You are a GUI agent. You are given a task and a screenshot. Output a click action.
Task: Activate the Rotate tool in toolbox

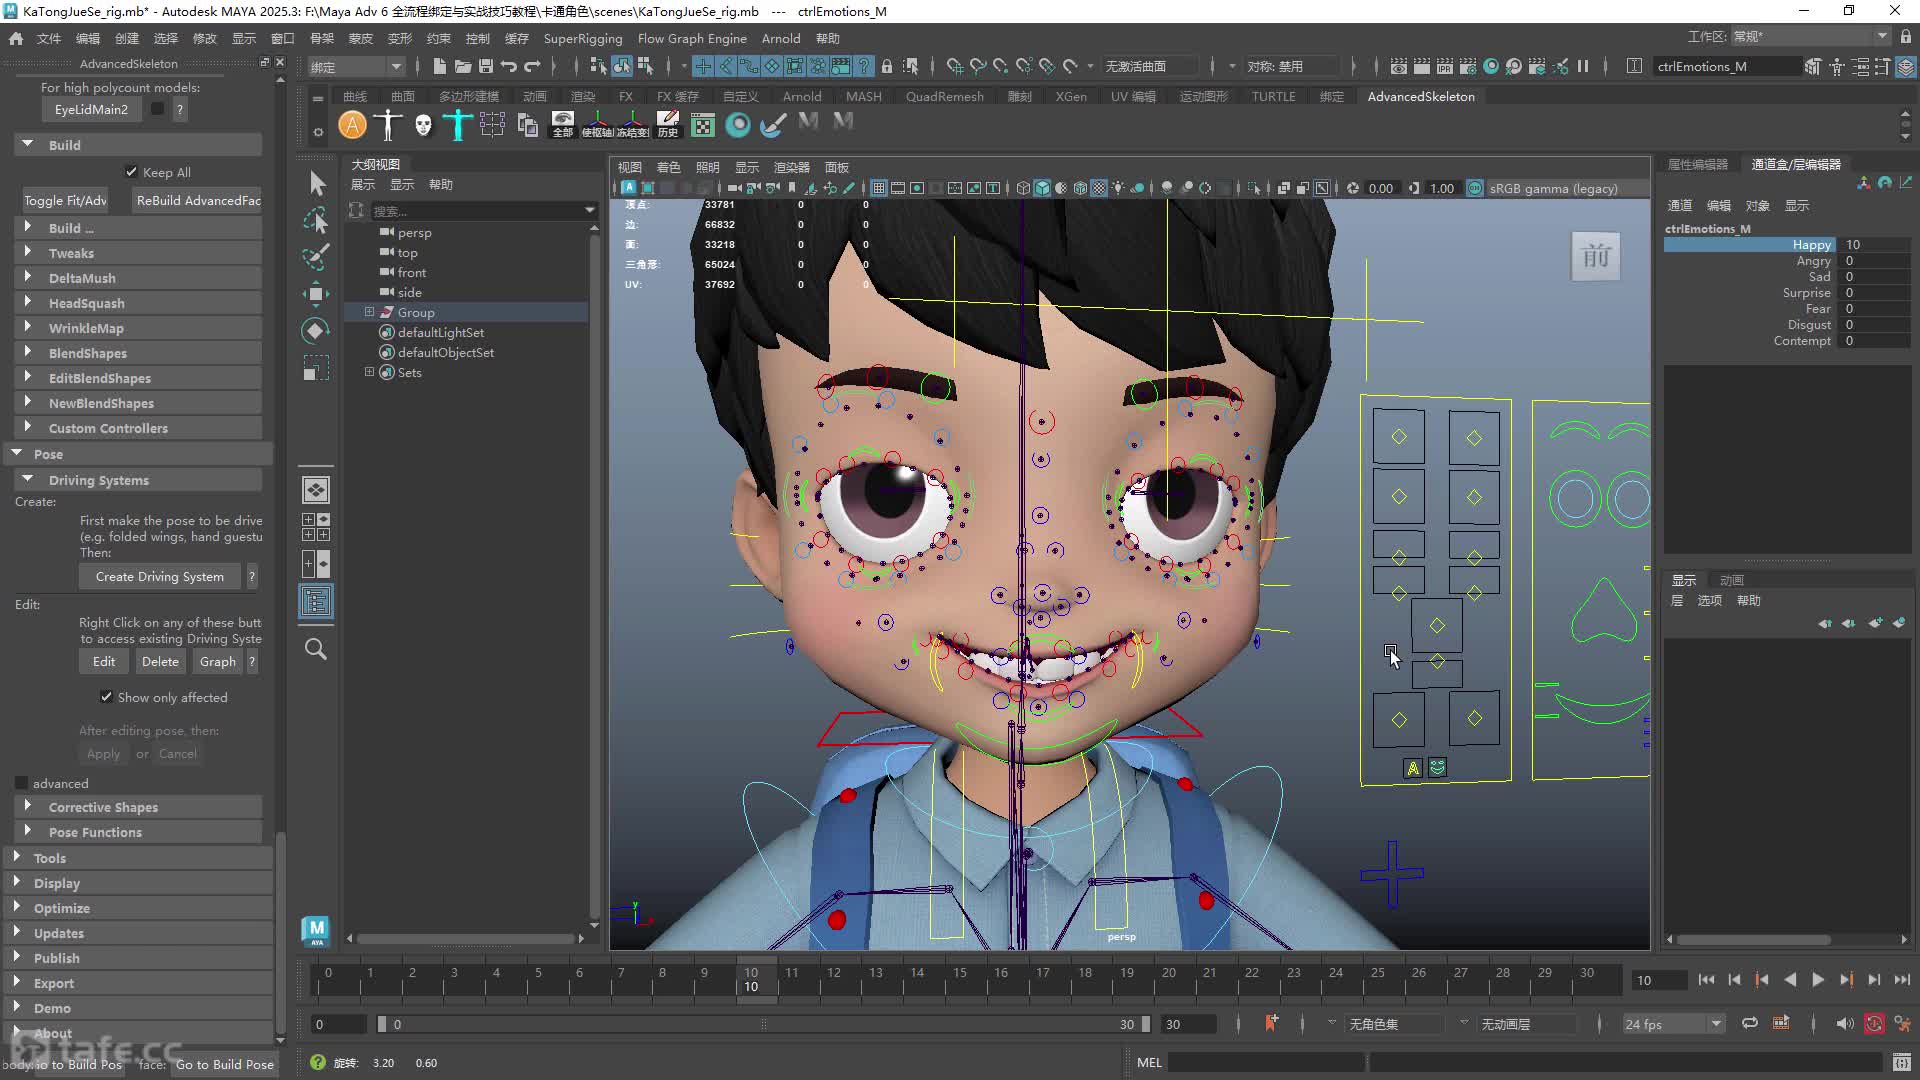click(x=316, y=331)
